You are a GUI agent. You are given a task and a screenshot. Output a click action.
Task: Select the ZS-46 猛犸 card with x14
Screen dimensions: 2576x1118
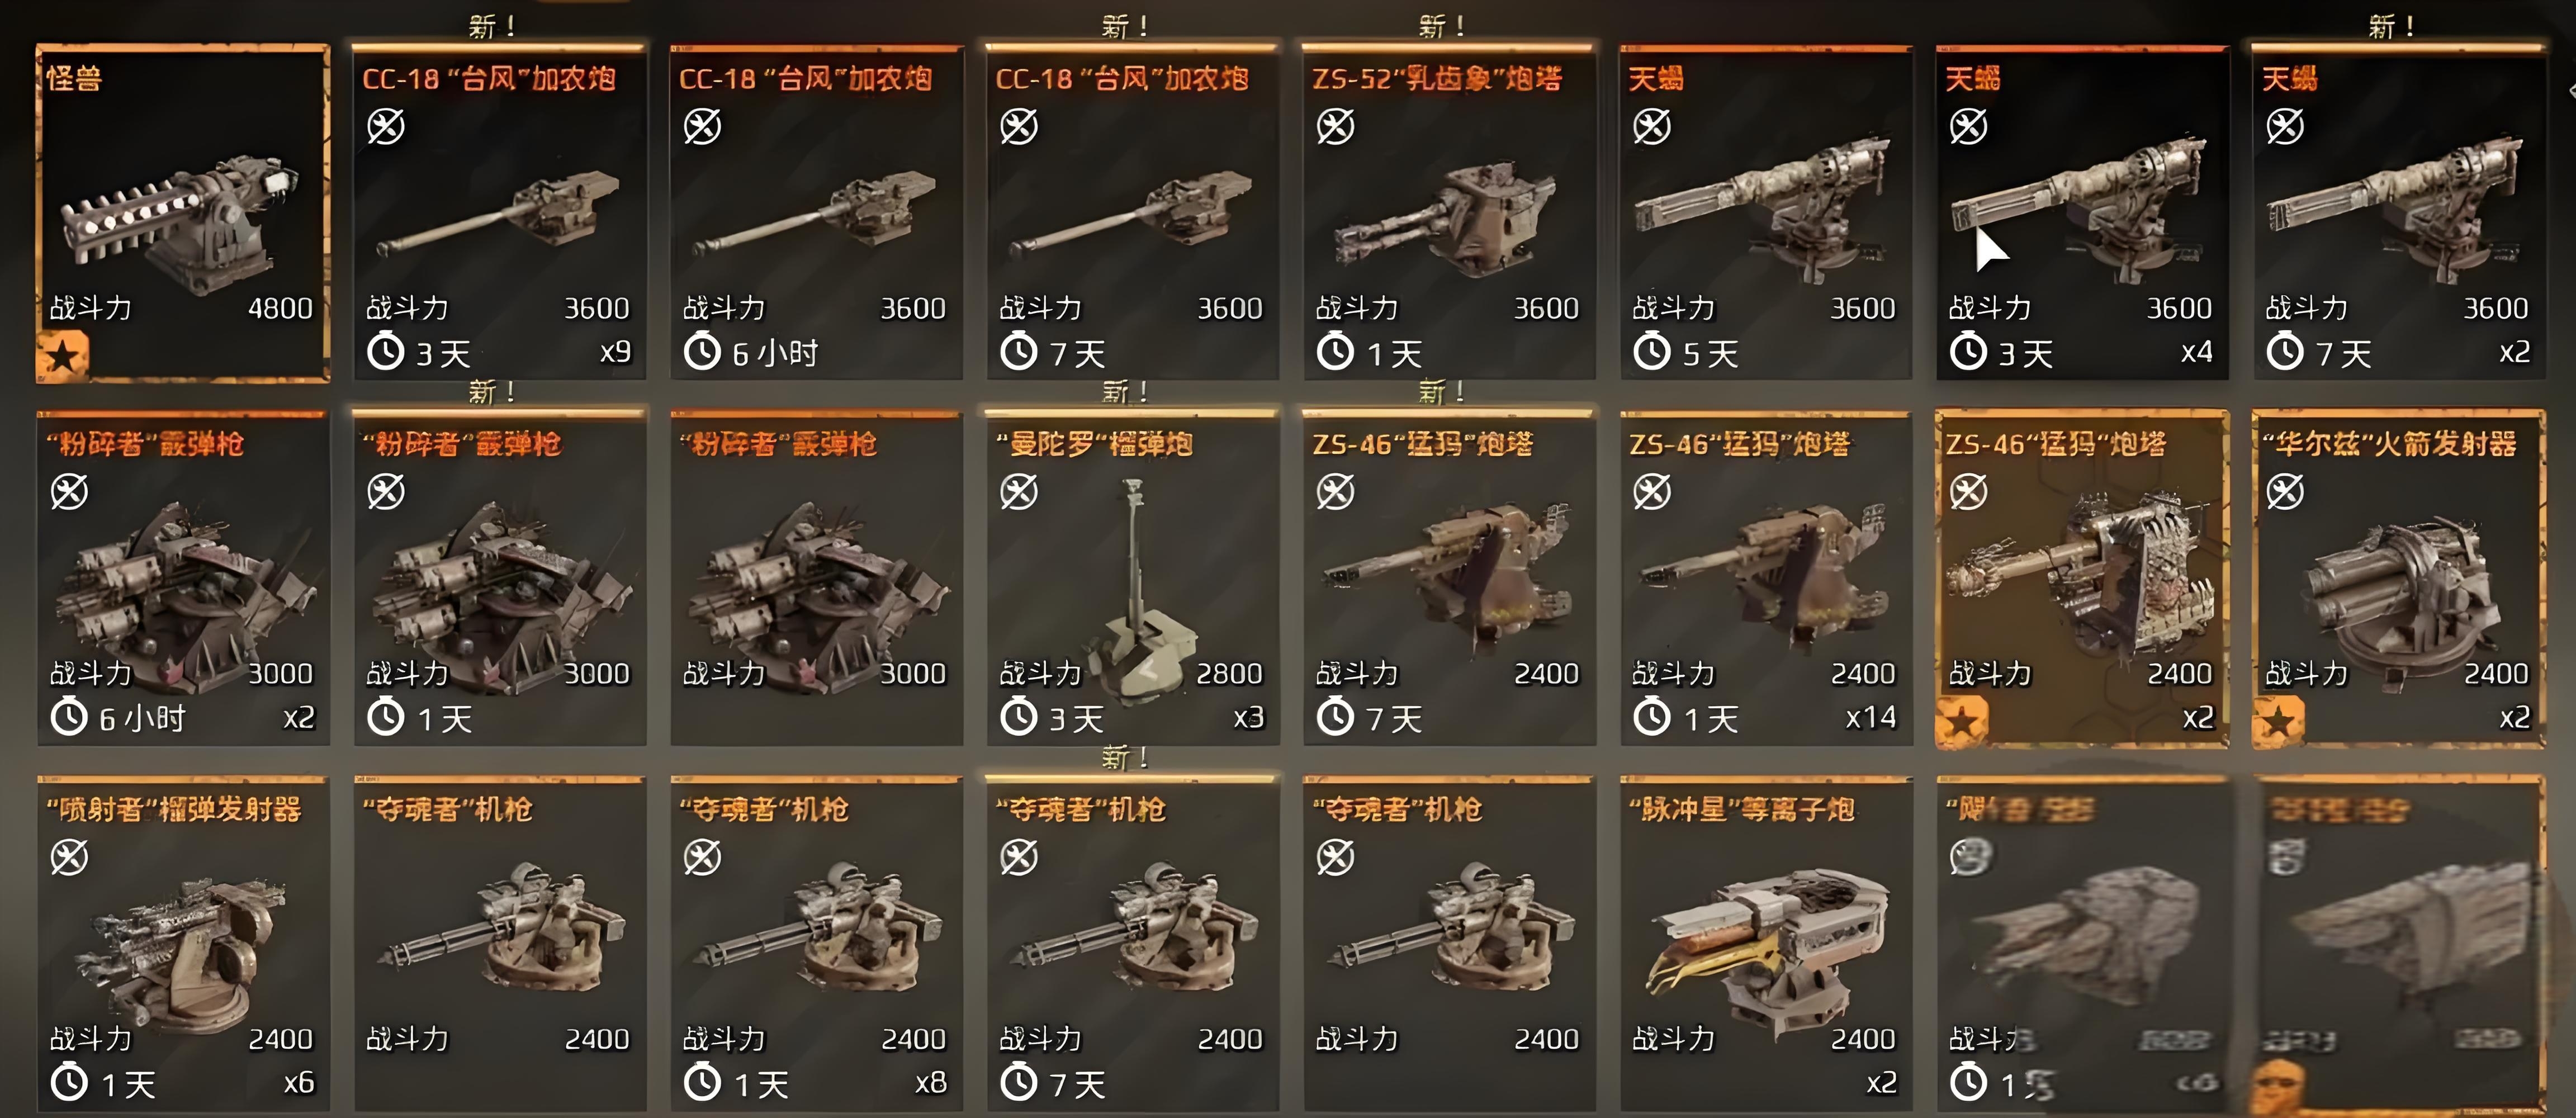(1766, 578)
